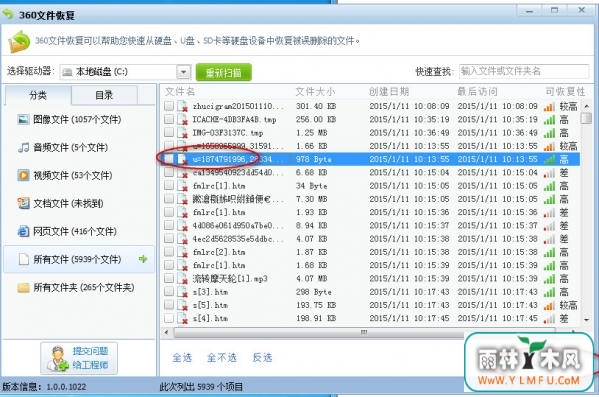Viewport: 599px width, 397px height.
Task: Check the box for s[3].htm
Action: pos(169,292)
